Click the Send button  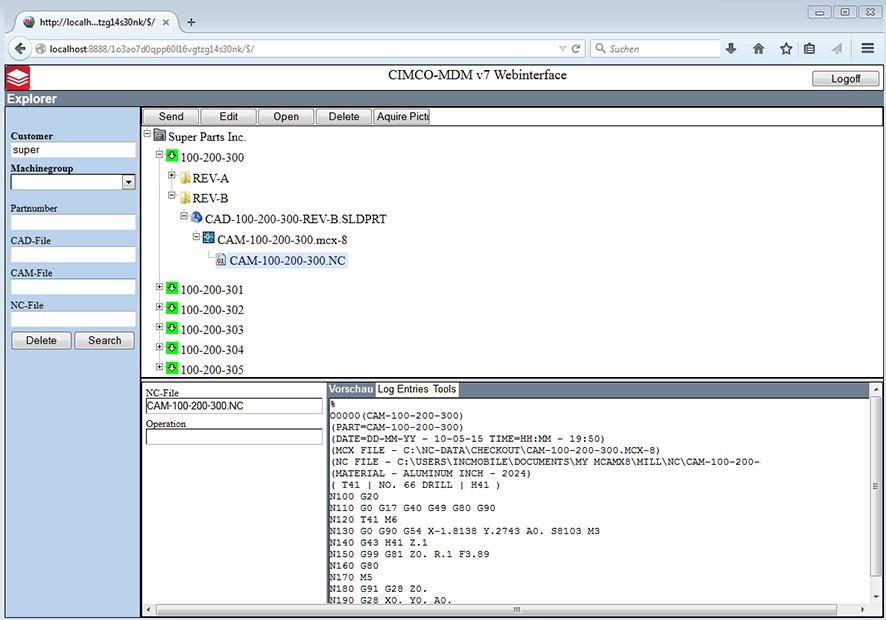(171, 116)
